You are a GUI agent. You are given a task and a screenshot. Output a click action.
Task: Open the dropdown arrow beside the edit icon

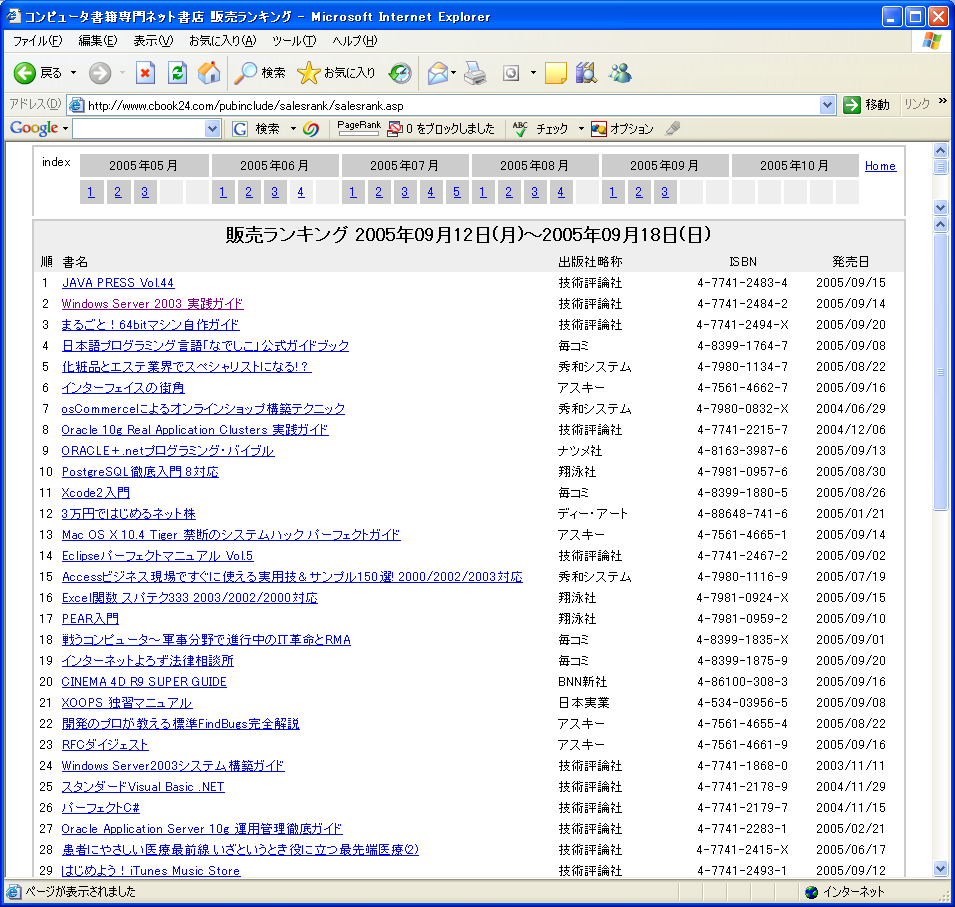(x=534, y=74)
